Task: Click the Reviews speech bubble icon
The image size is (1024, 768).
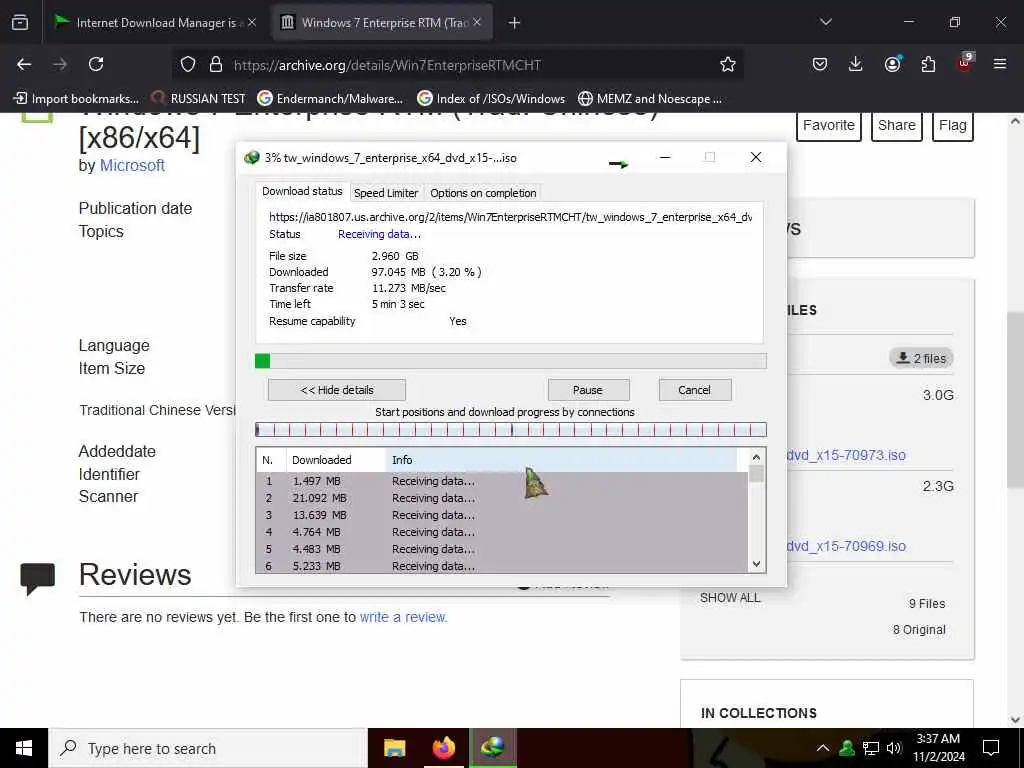Action: tap(38, 578)
